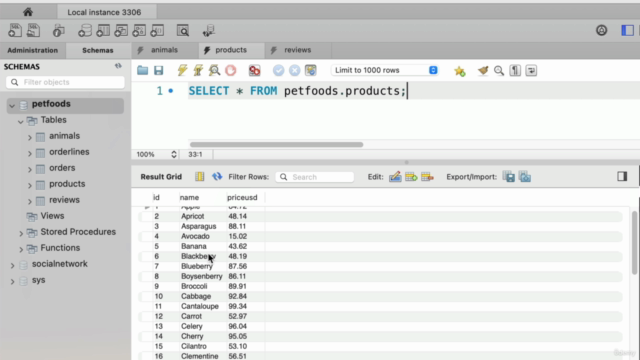Open SQL script file in main toolbar

pyautogui.click(x=33, y=31)
